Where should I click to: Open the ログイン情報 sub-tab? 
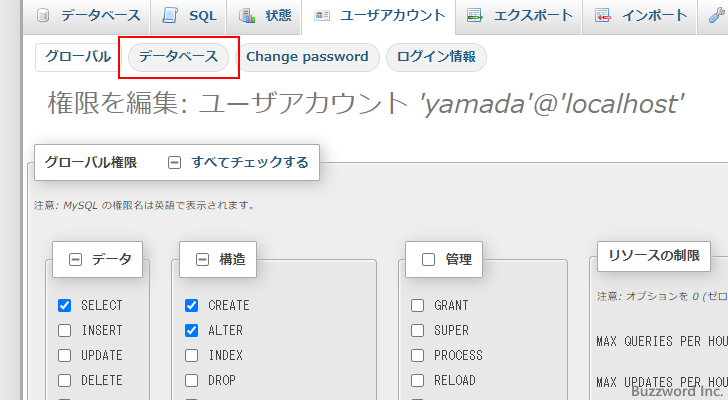point(436,57)
